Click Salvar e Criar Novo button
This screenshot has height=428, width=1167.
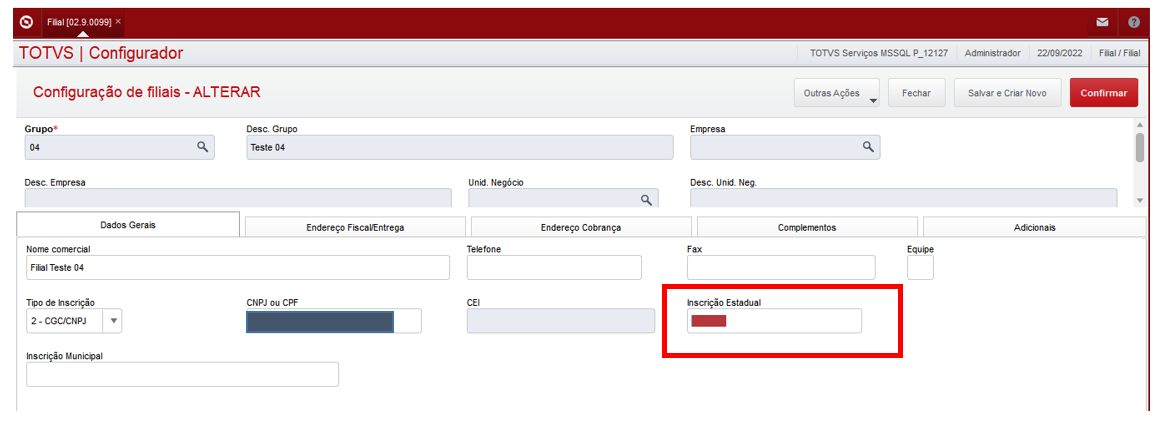(1007, 93)
